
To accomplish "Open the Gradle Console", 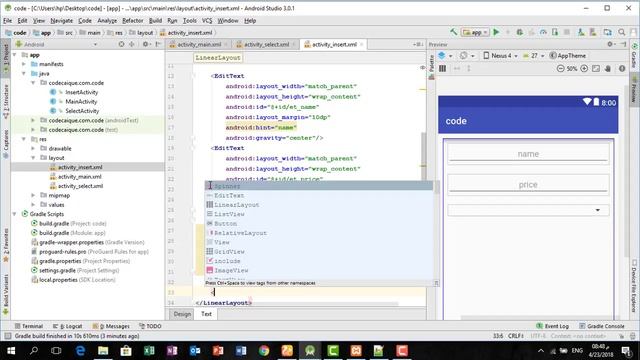I will tap(602, 326).
